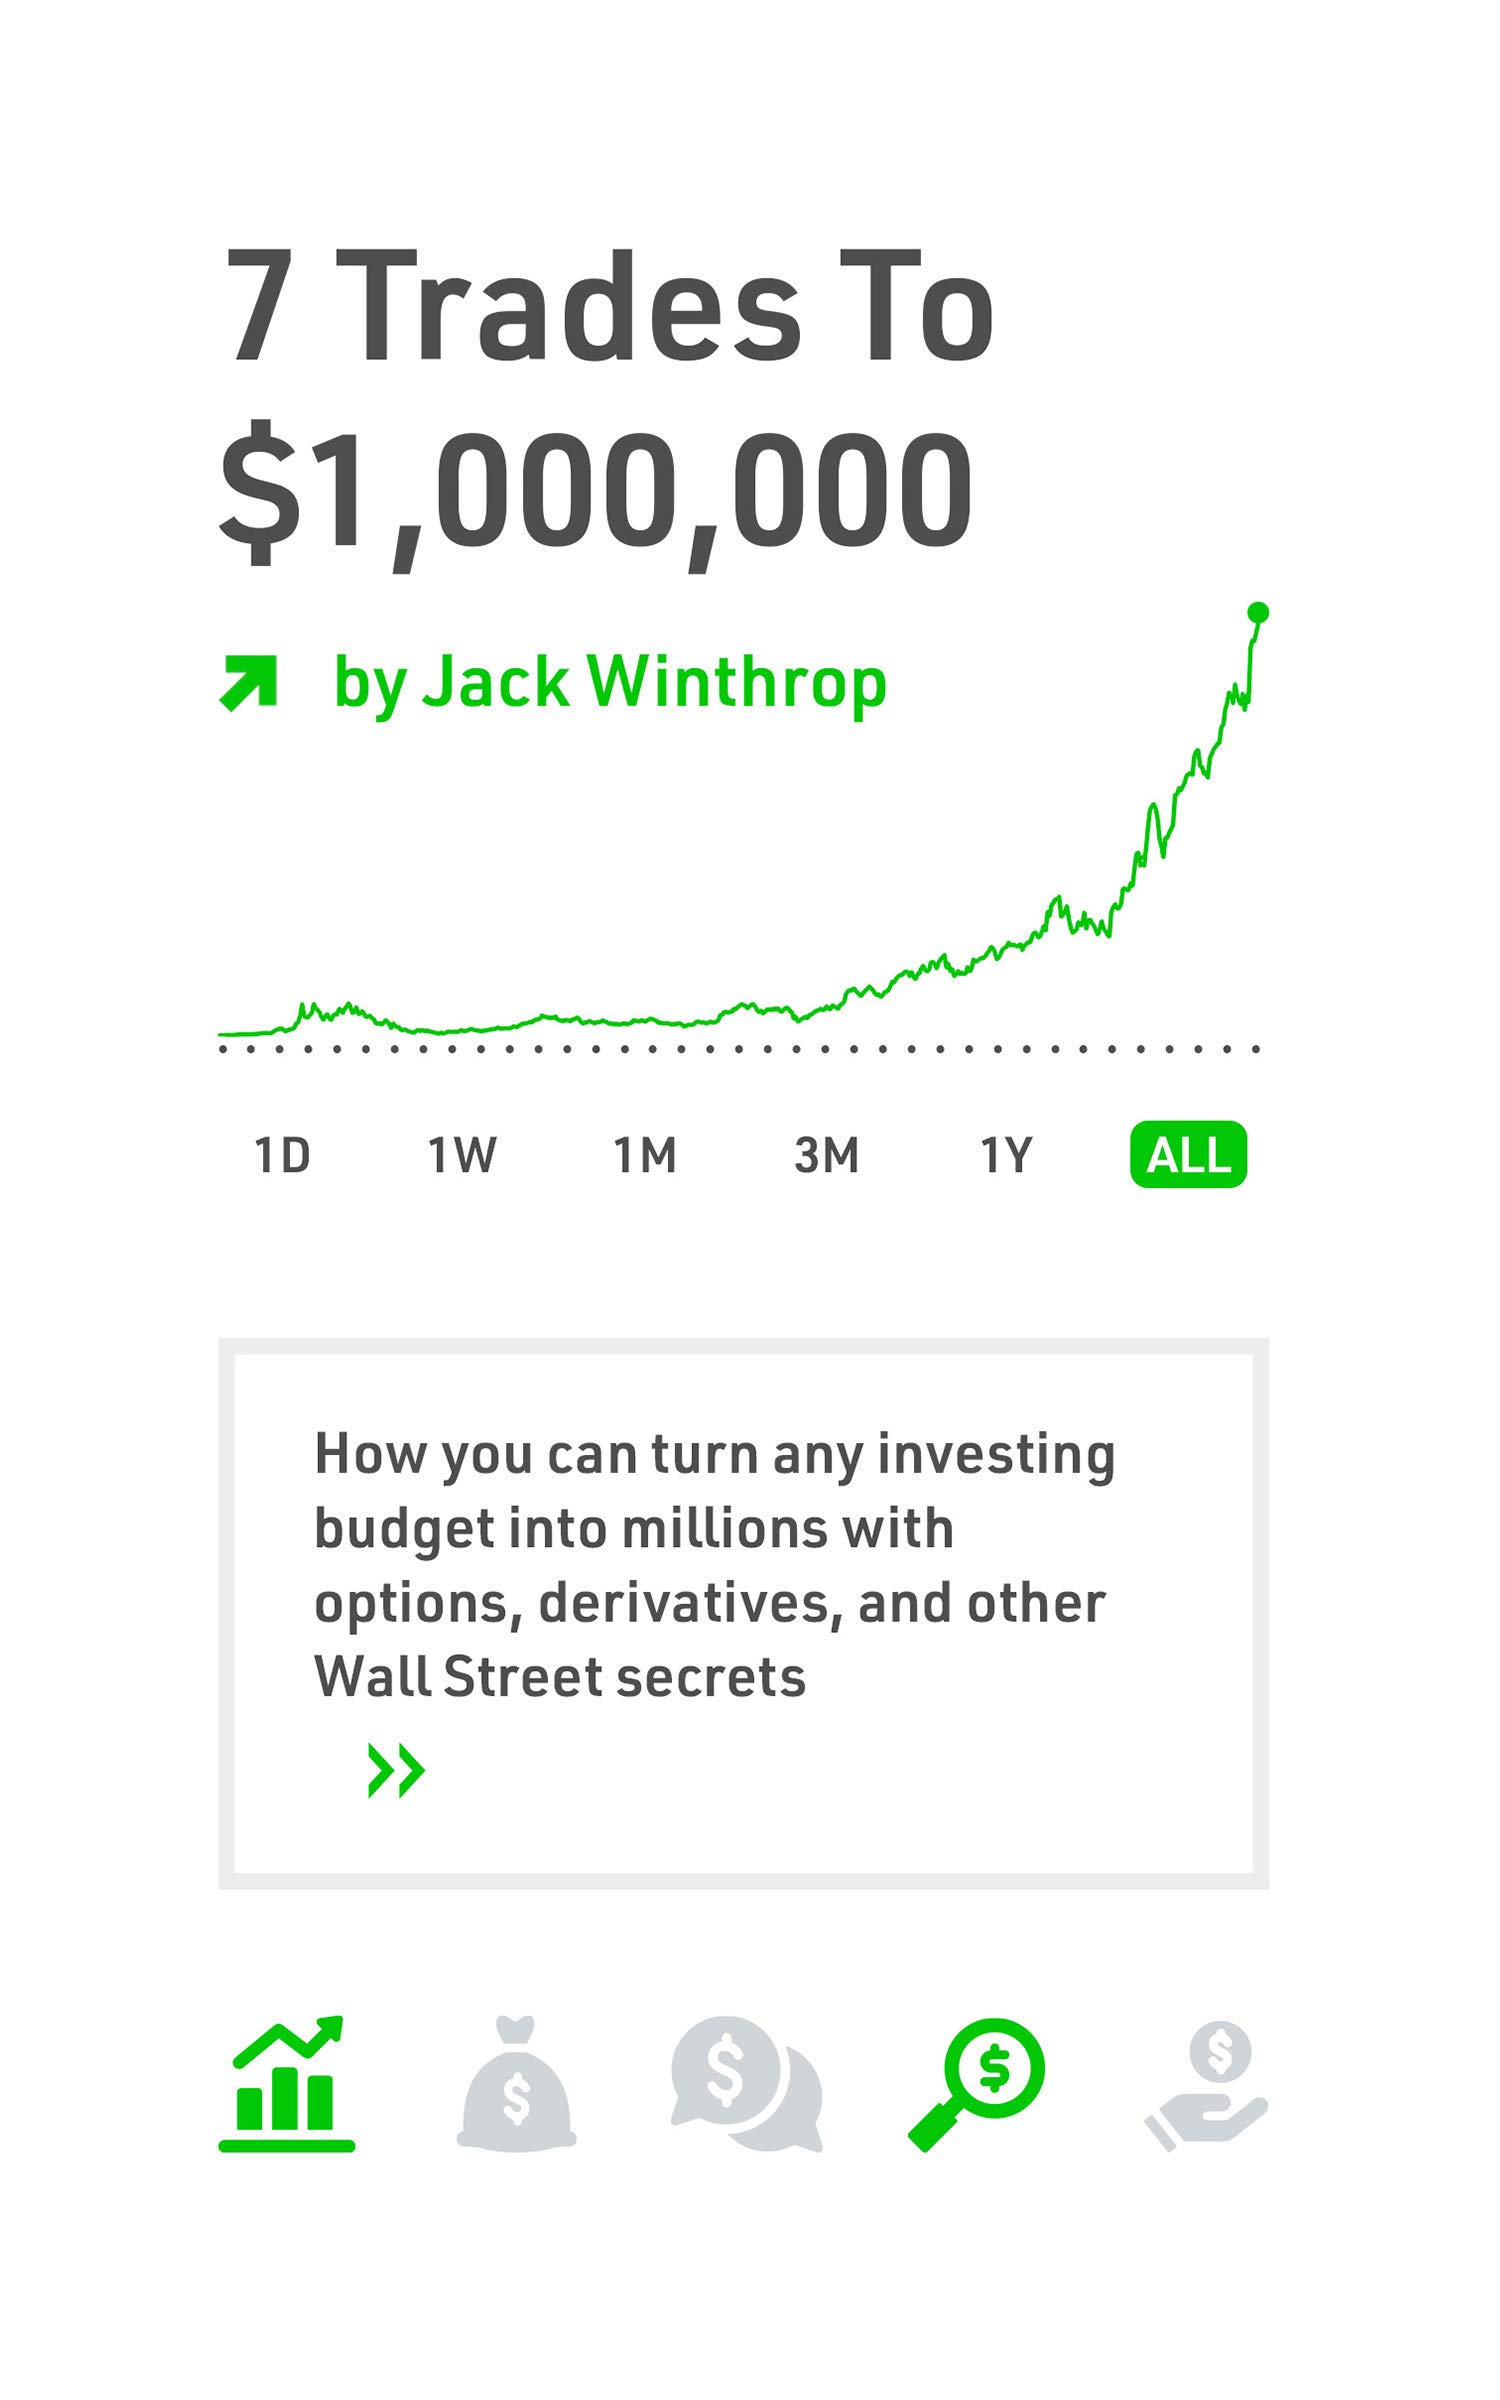Click the author name Jack Winthrop
1500x2400 pixels.
610,684
